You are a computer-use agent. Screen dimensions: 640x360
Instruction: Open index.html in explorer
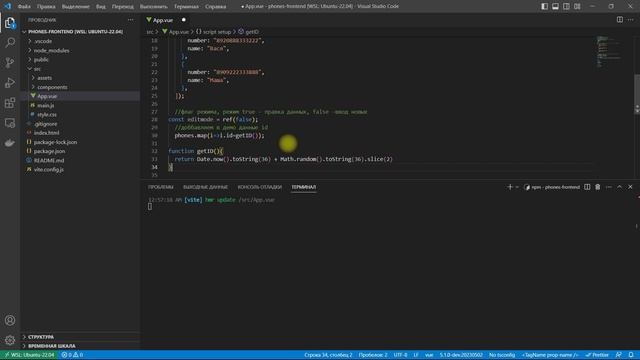[x=46, y=133]
